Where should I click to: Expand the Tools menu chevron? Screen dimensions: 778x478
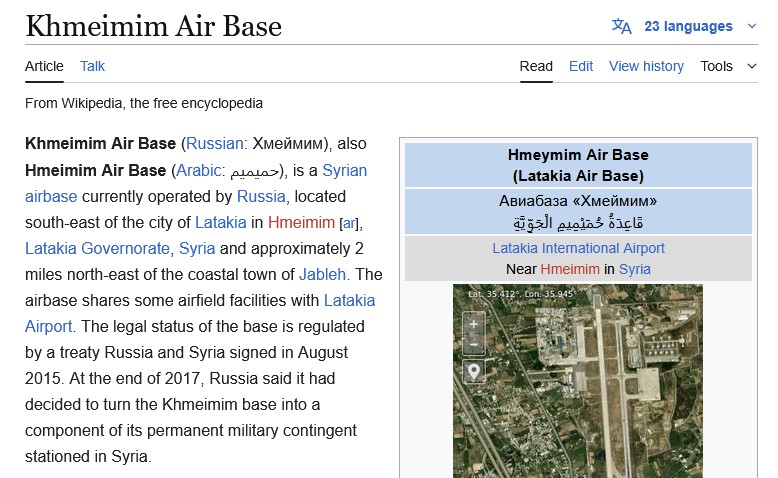(752, 66)
